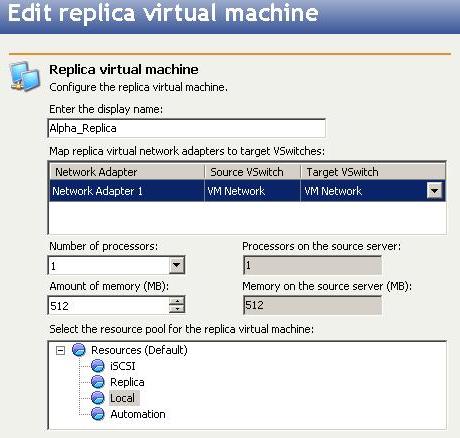
Task: Open the Number of processors dropdown
Action: (x=177, y=265)
